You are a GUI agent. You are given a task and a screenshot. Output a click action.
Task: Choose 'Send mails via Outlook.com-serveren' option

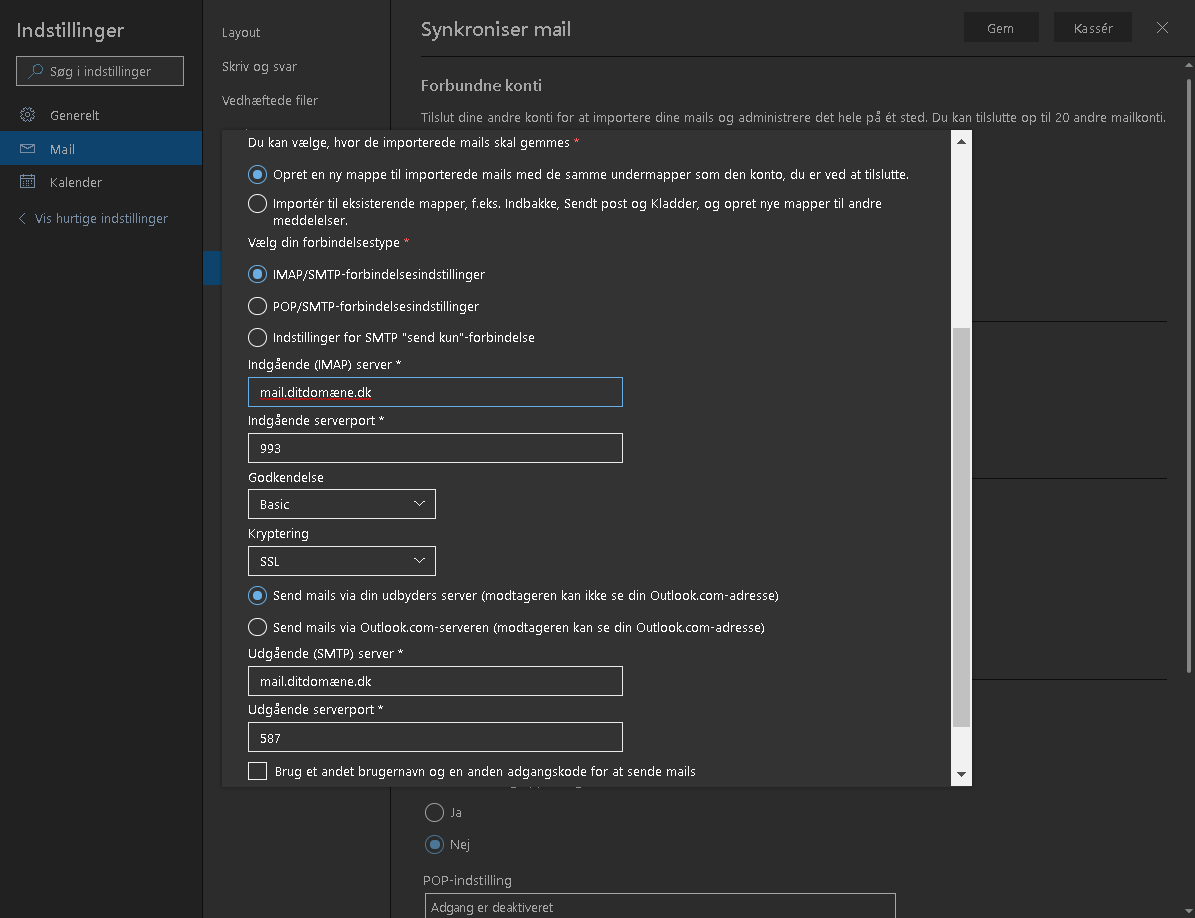click(x=257, y=628)
